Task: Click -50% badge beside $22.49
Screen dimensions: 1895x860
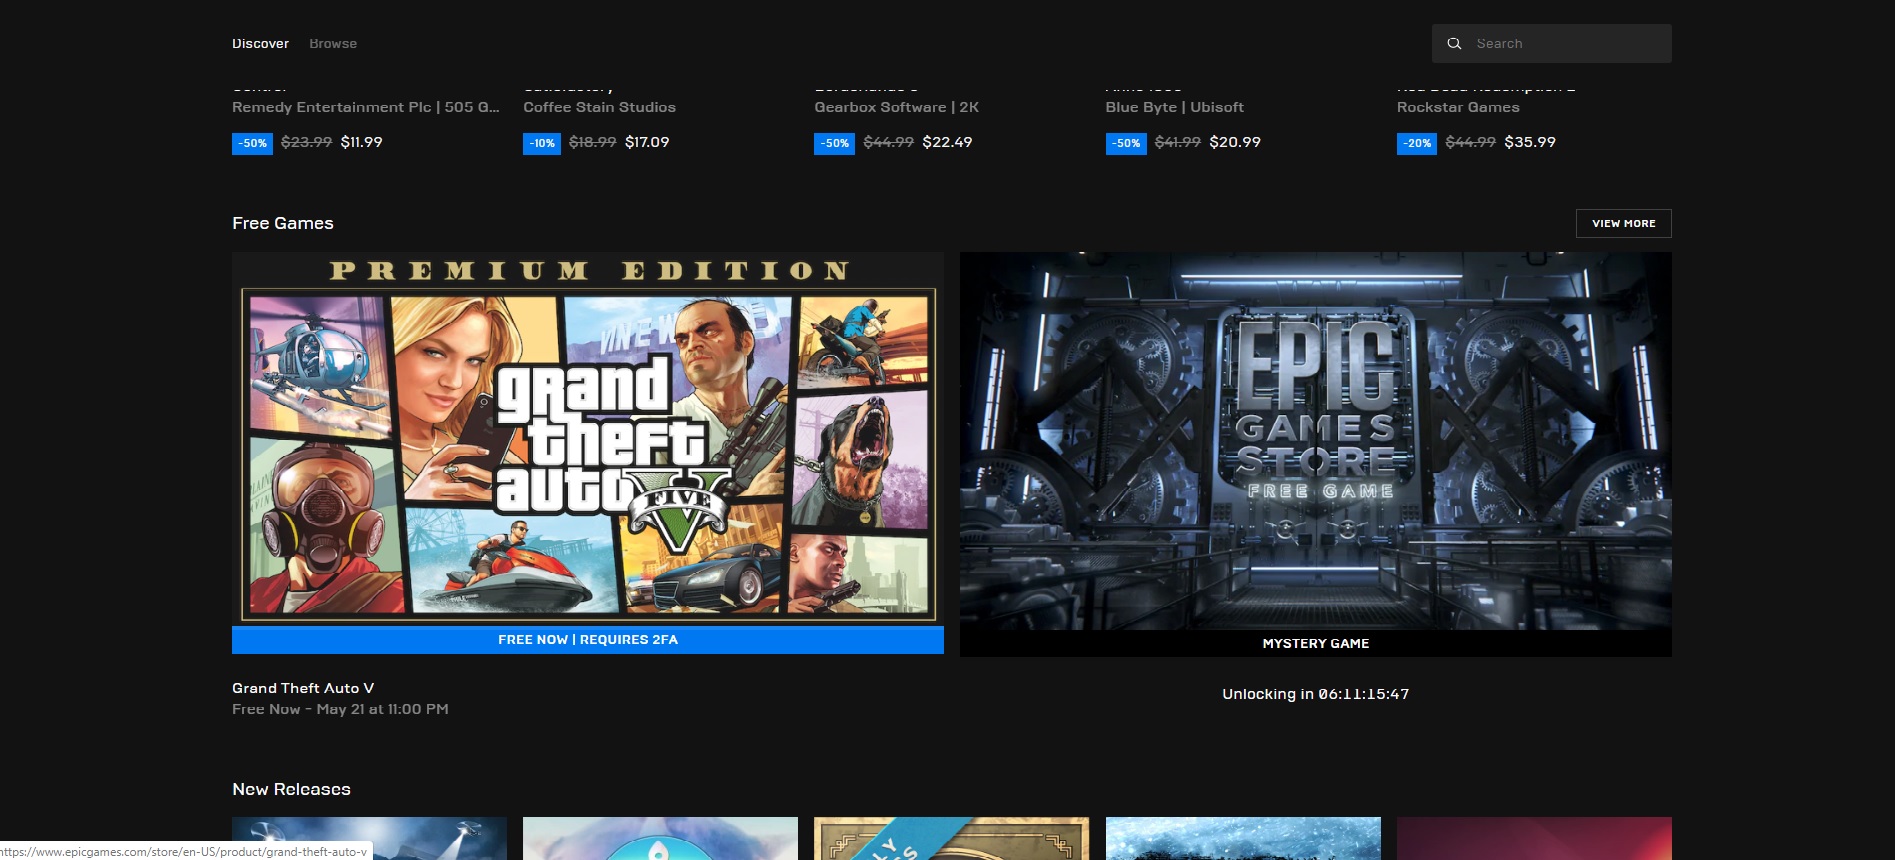Action: click(834, 143)
